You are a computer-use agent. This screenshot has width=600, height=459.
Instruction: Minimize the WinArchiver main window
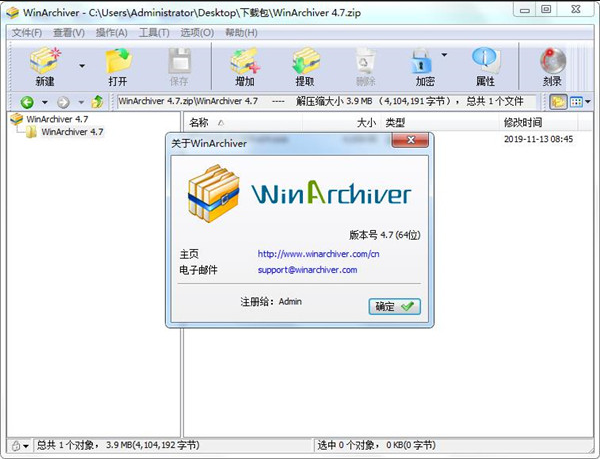tap(525, 10)
